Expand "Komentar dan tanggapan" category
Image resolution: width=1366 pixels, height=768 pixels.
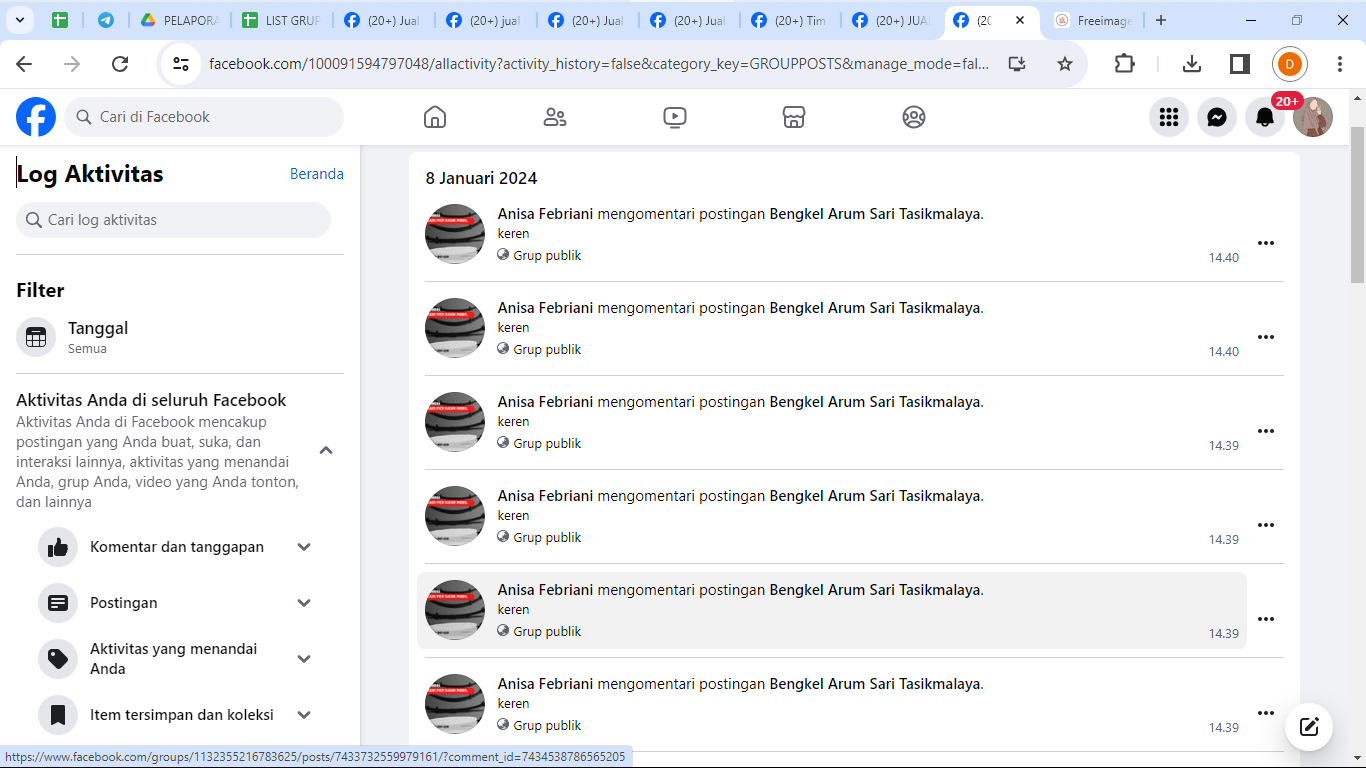(304, 547)
